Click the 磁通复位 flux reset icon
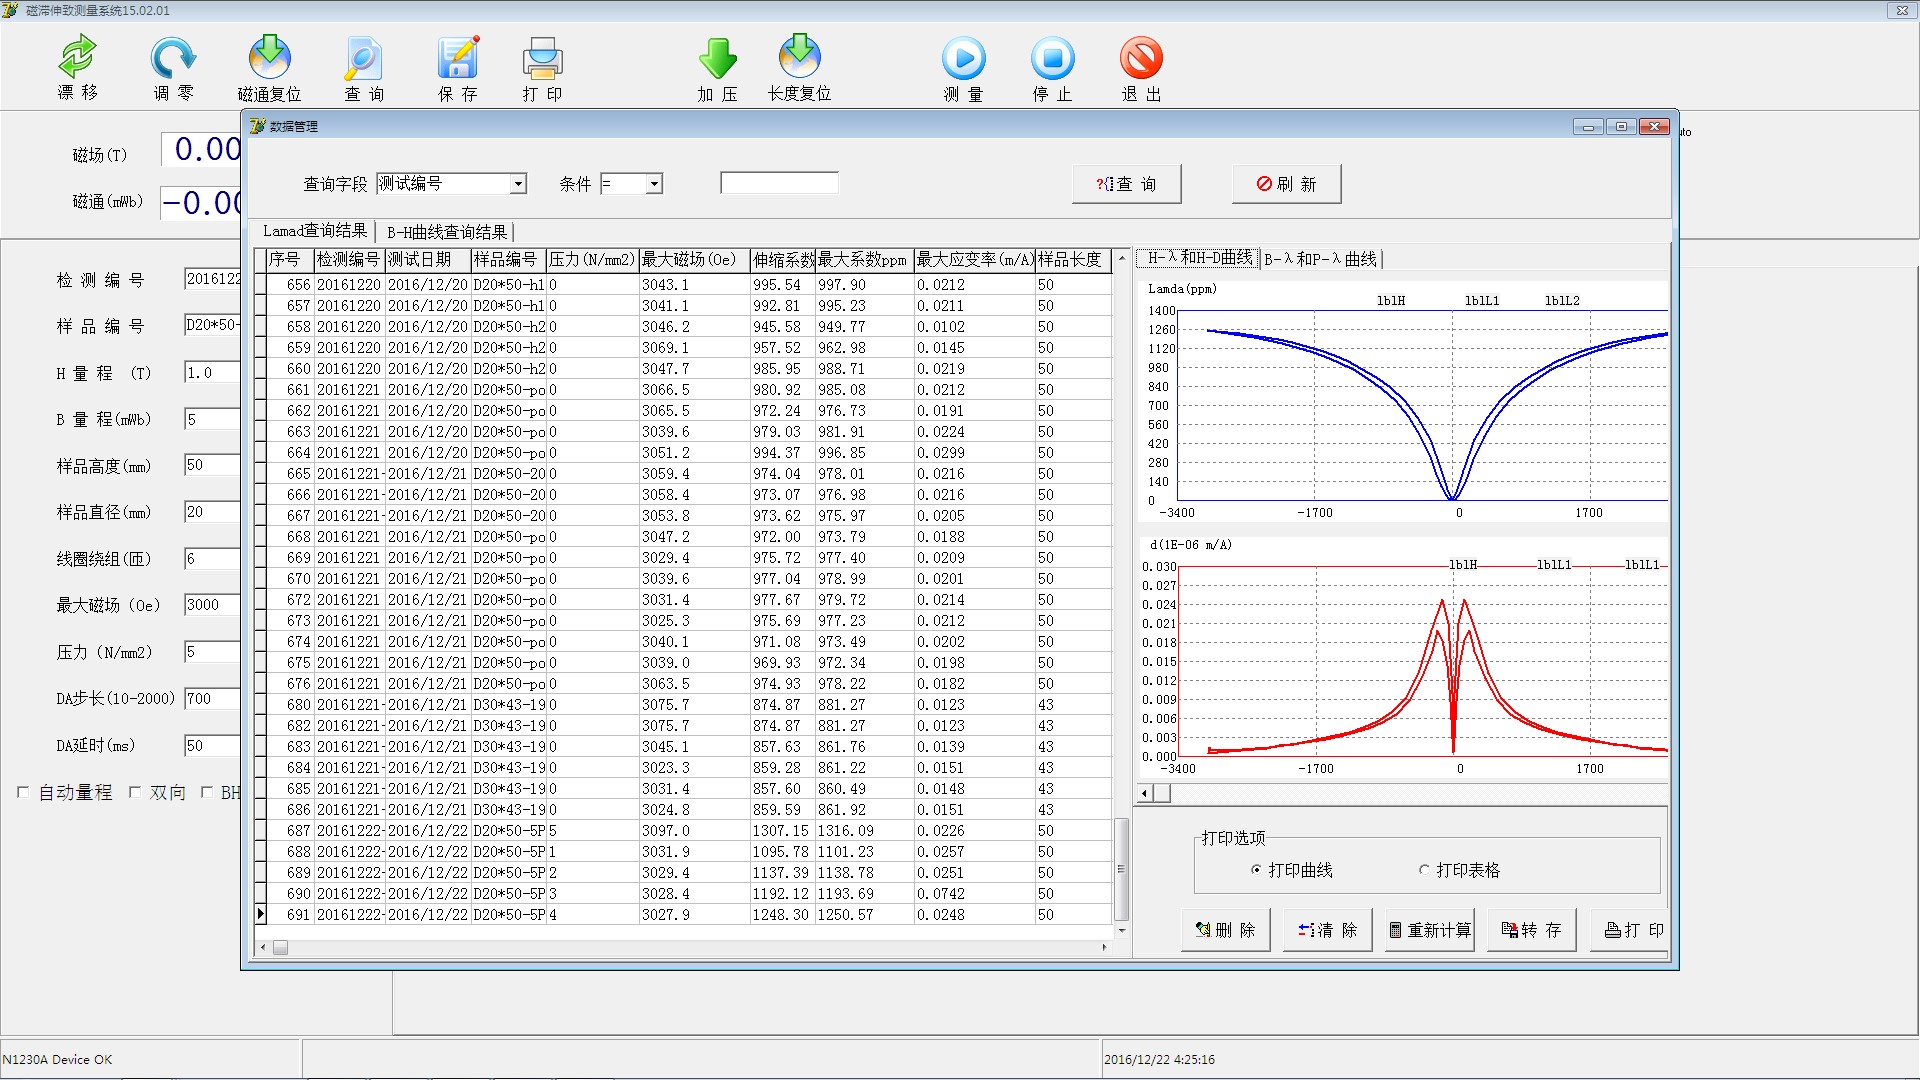The image size is (1920, 1080). click(269, 58)
